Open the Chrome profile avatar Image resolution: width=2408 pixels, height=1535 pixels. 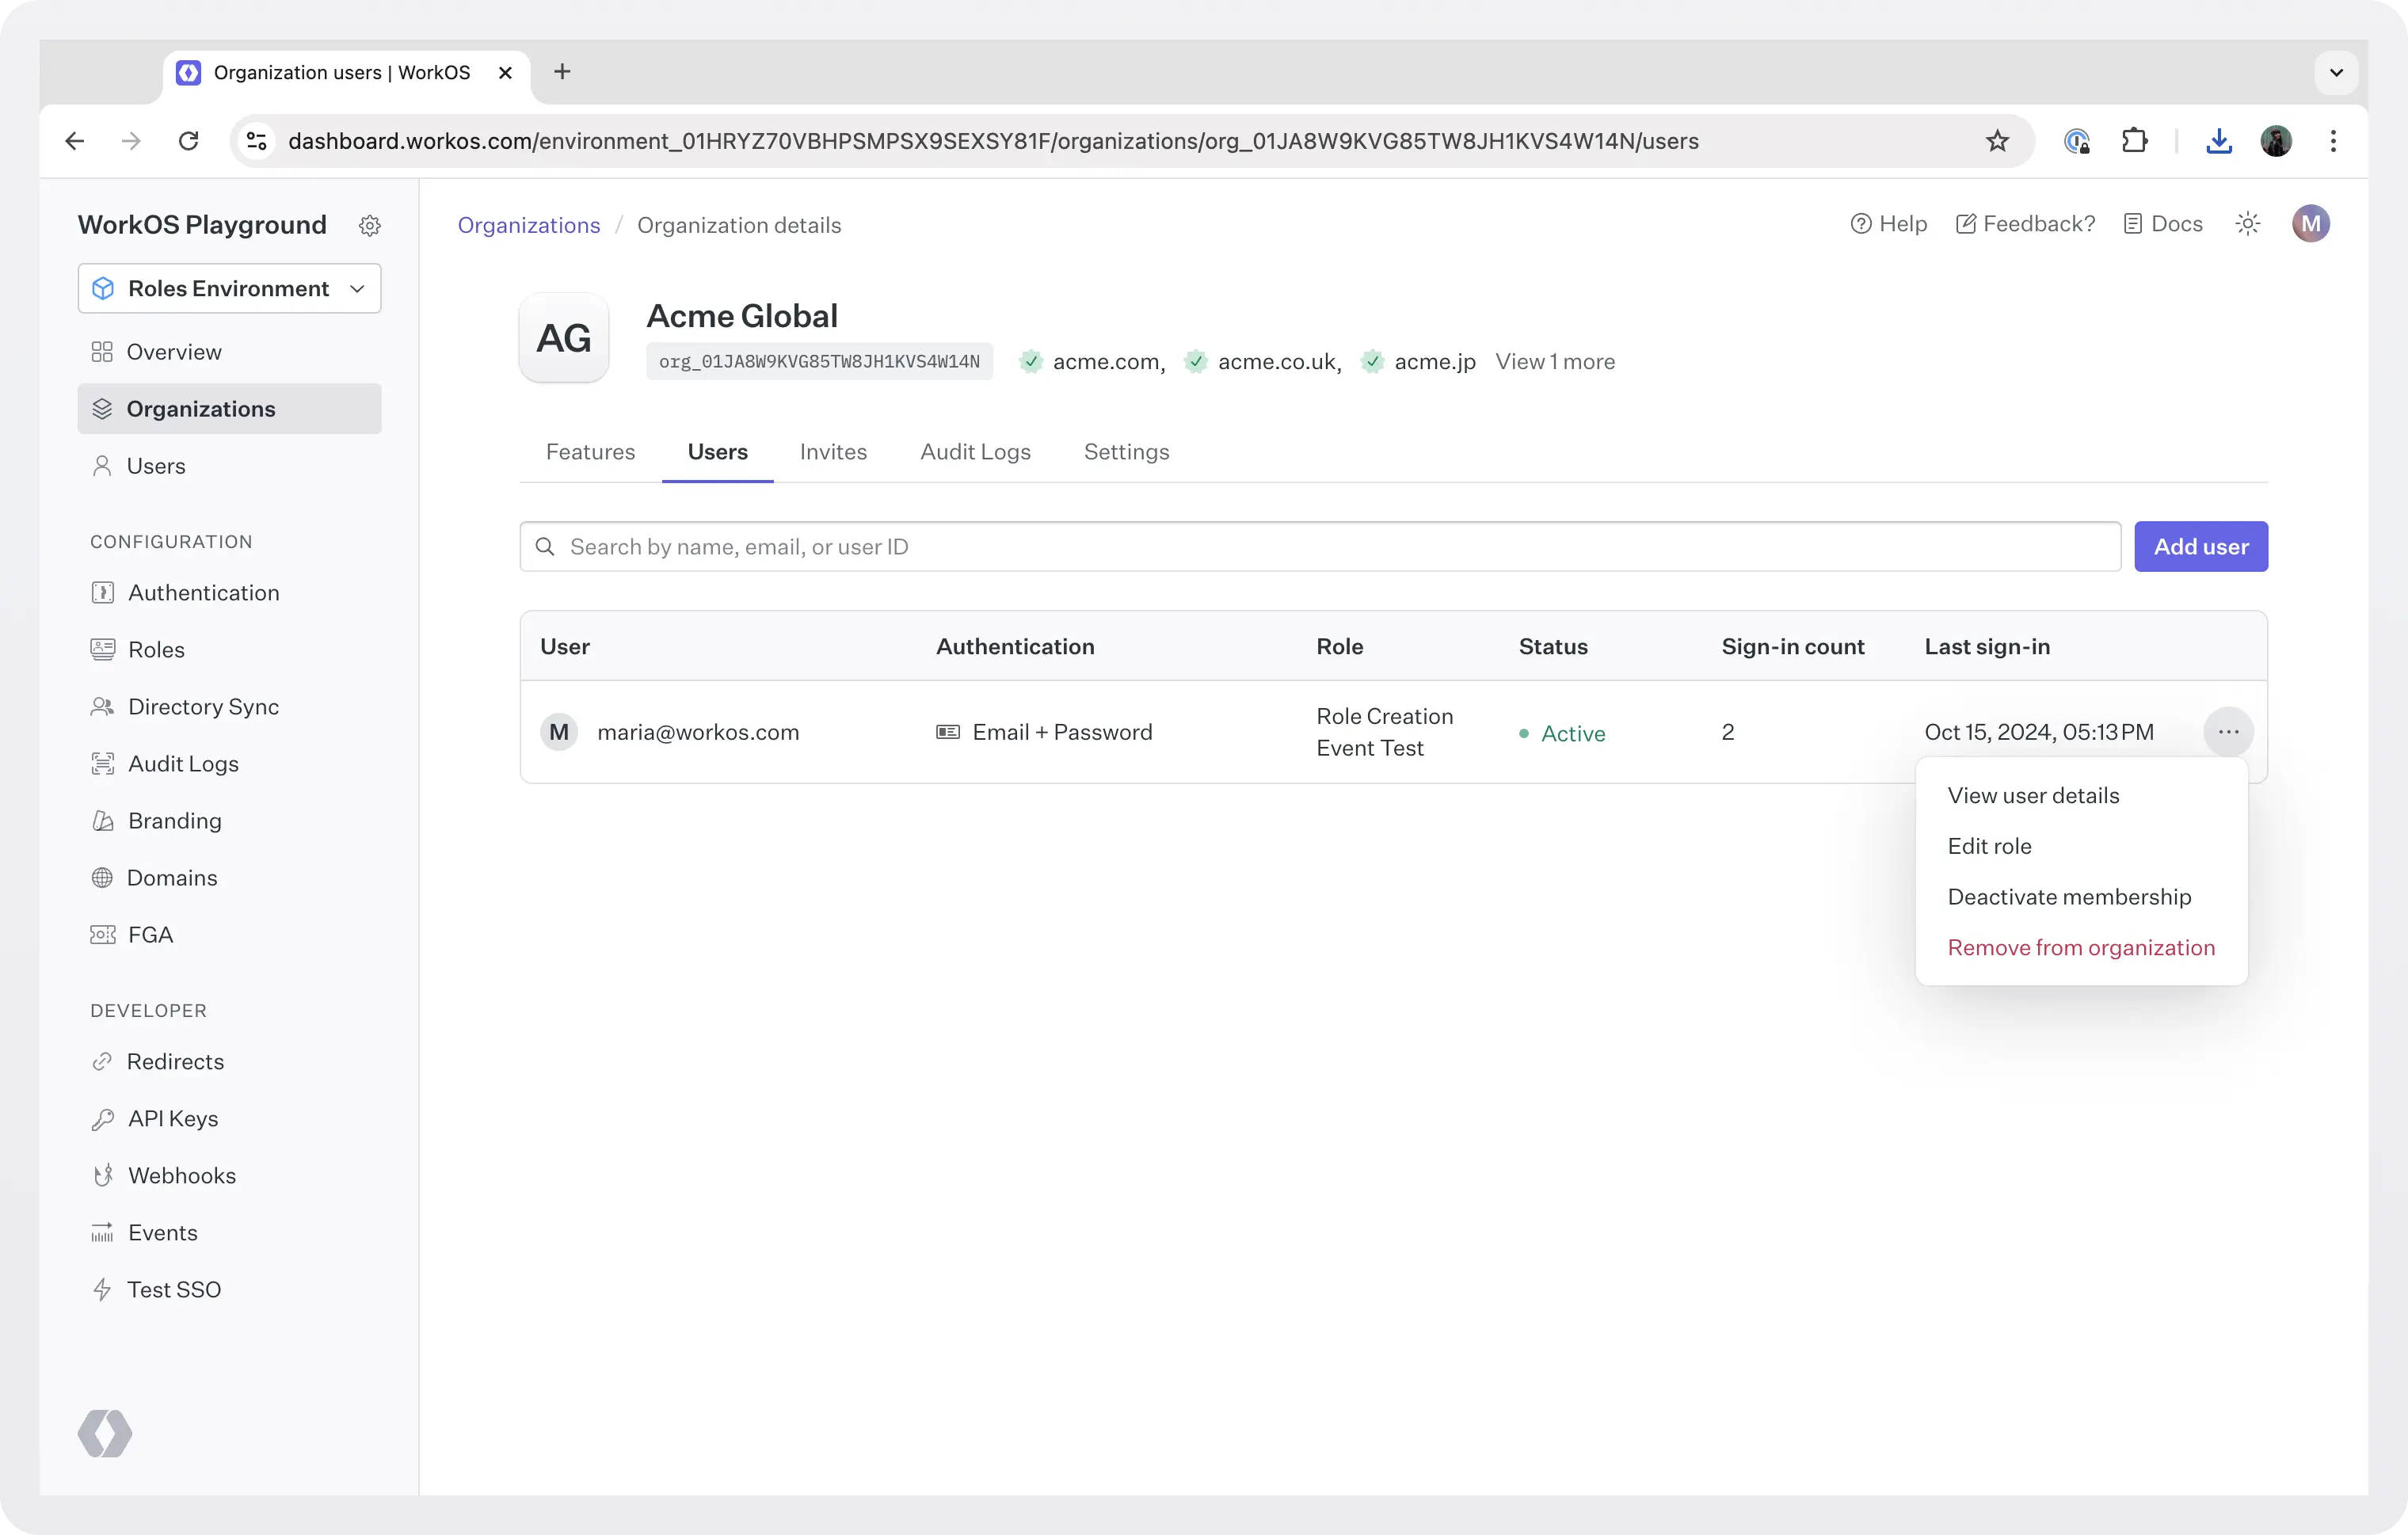point(2276,141)
